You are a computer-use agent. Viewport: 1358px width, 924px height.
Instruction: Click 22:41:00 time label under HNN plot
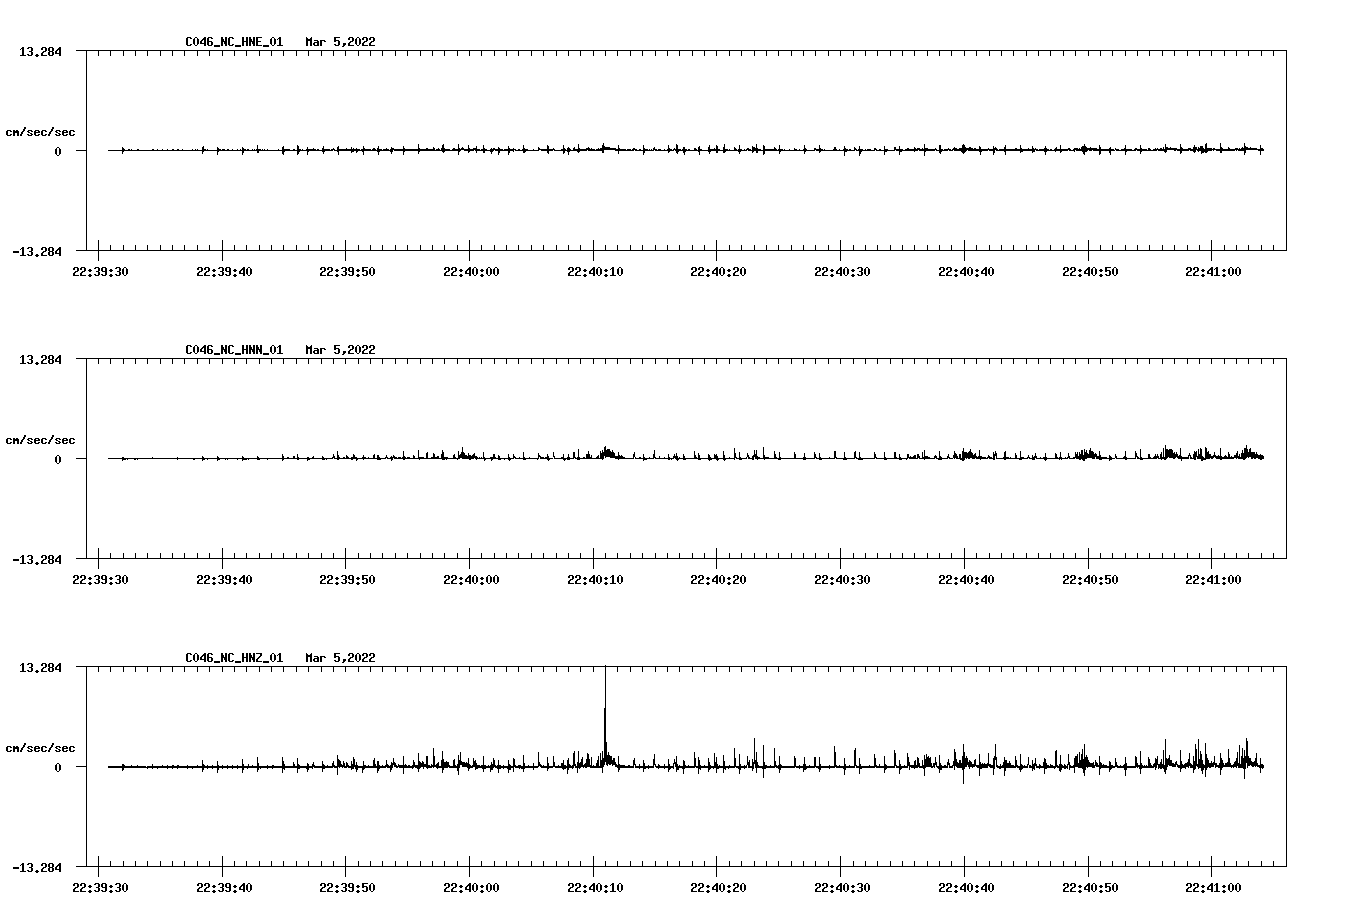click(1212, 579)
